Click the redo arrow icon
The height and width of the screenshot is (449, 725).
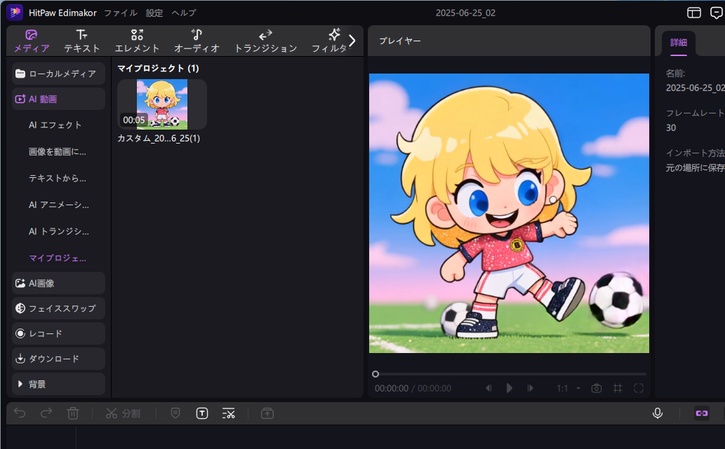click(x=46, y=413)
